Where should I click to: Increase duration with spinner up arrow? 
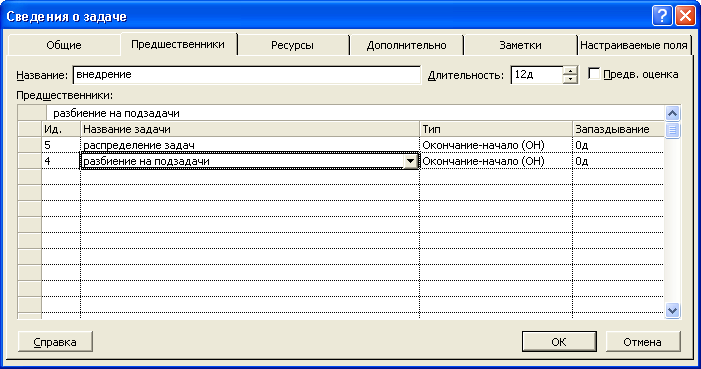pos(570,70)
